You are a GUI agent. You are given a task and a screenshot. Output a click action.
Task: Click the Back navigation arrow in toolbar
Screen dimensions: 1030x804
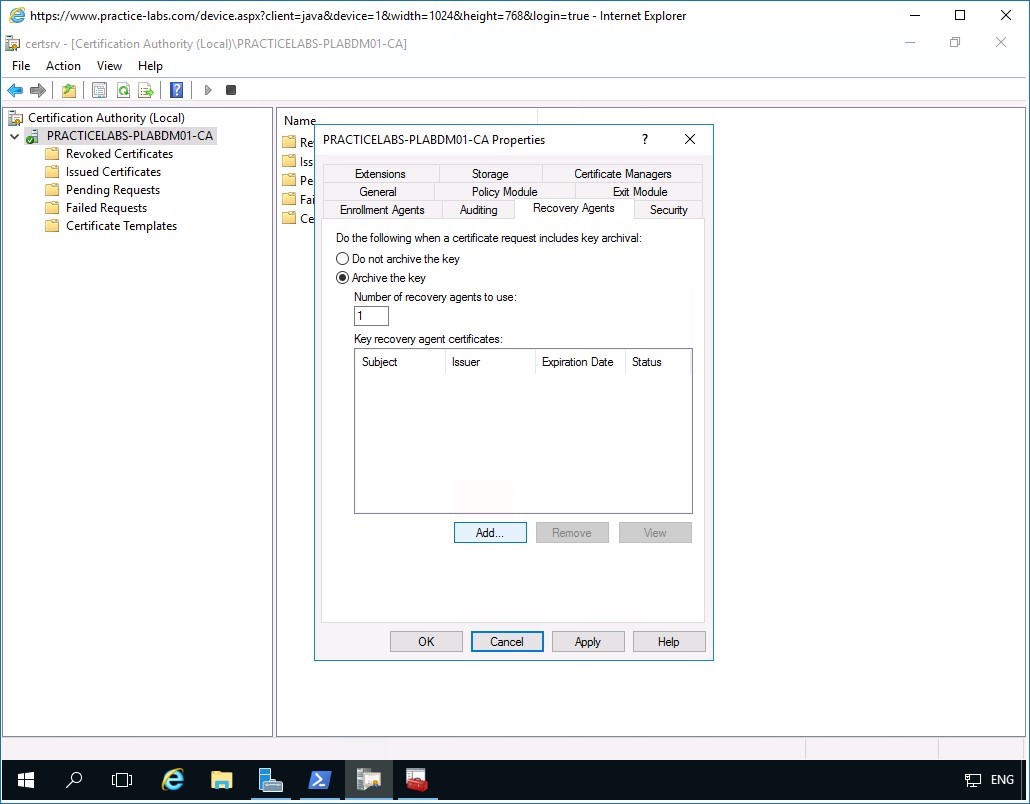tap(14, 90)
